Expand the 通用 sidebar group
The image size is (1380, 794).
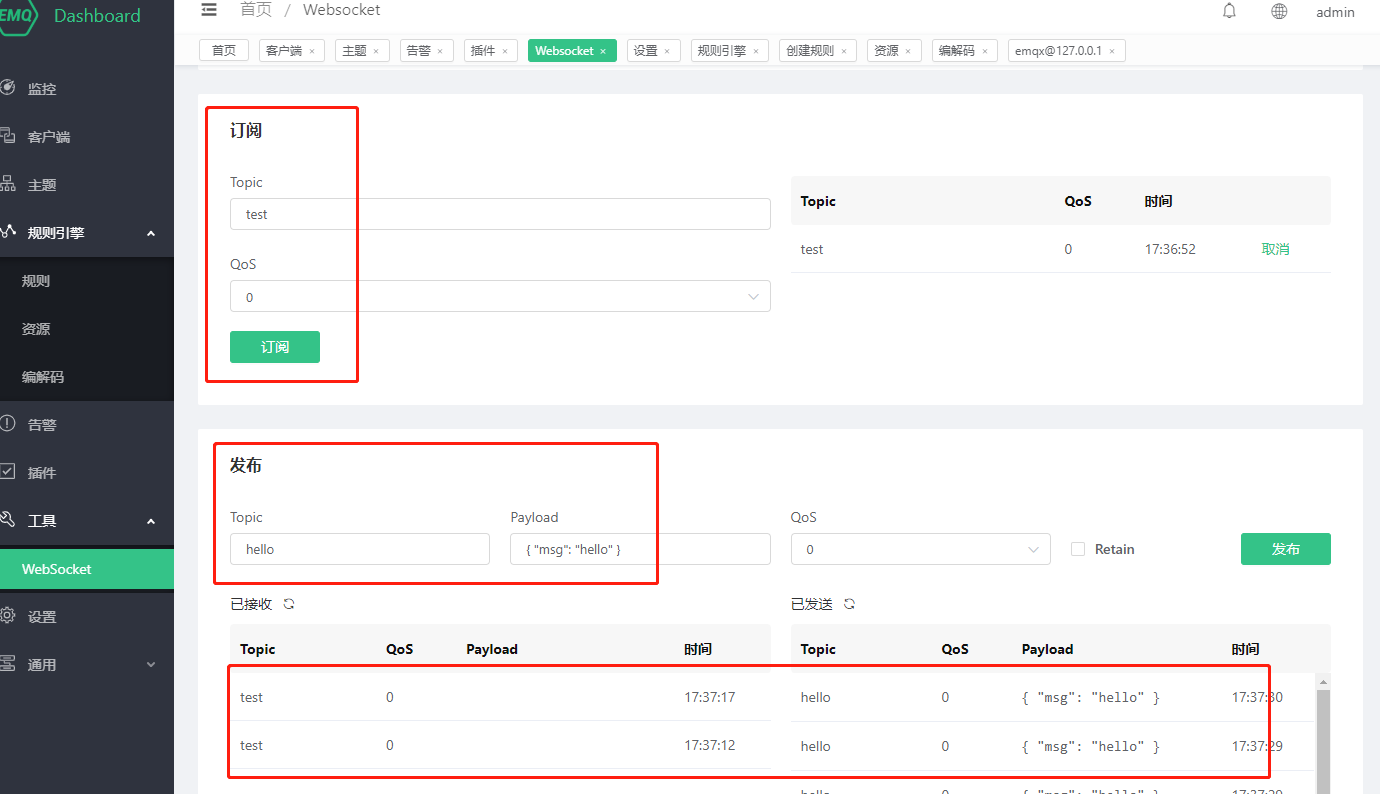pyautogui.click(x=87, y=665)
